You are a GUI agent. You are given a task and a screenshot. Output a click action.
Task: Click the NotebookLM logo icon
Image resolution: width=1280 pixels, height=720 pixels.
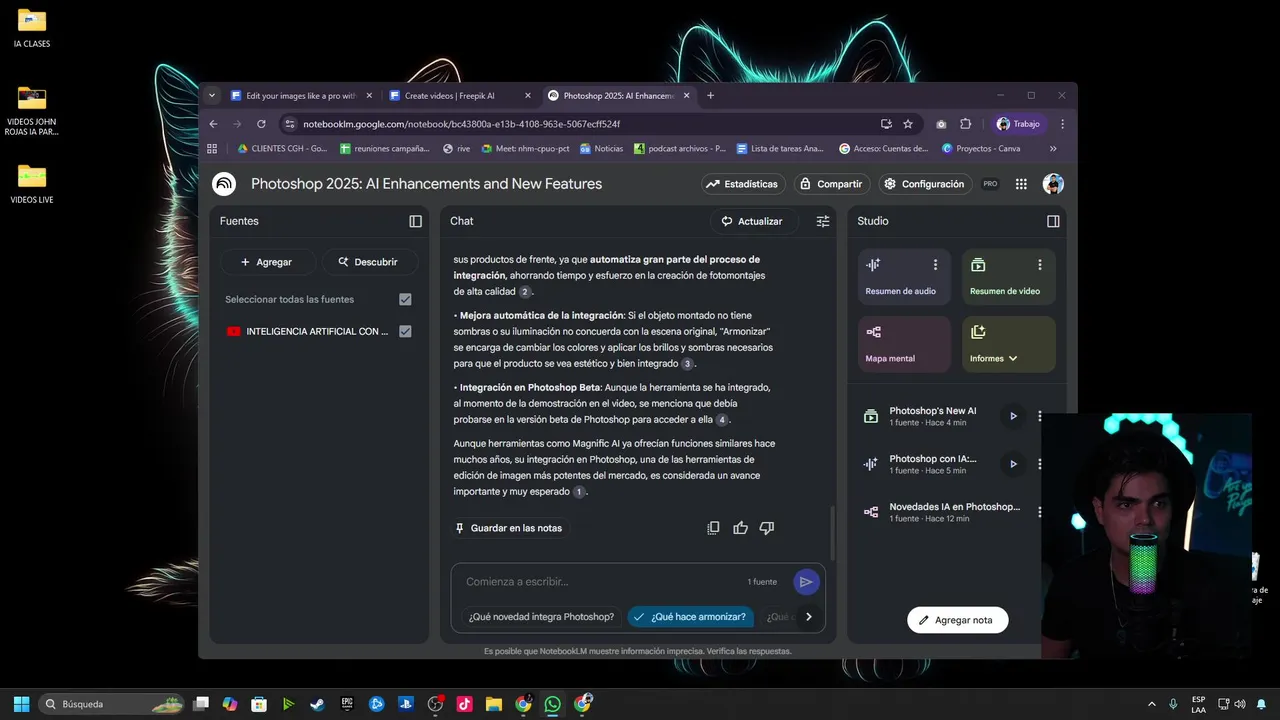[x=224, y=184]
